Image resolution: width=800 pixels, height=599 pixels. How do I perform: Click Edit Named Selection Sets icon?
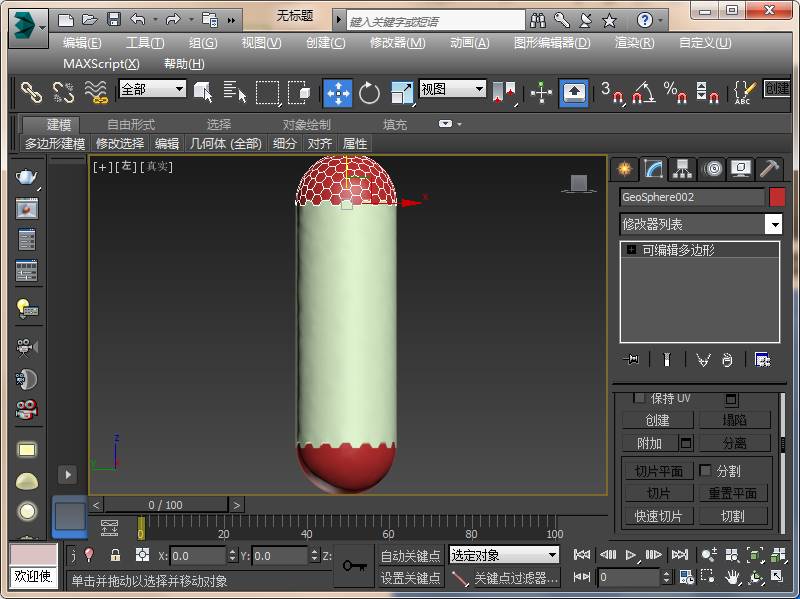(x=744, y=92)
